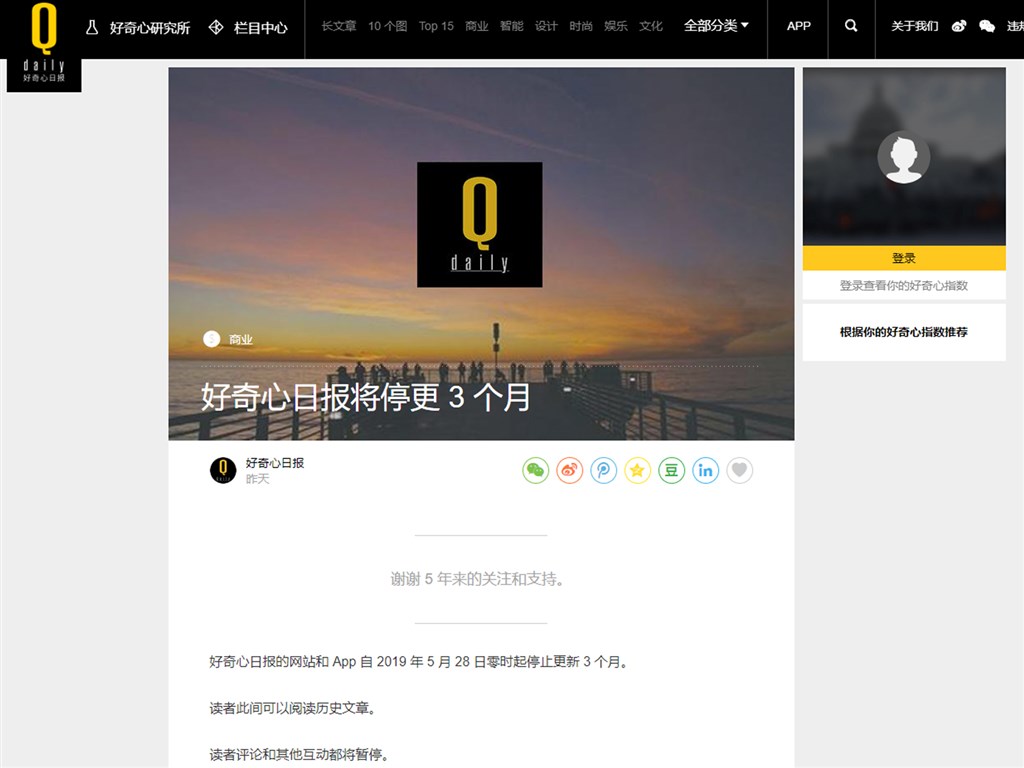Expand 全部分类 dropdown
1024x768 pixels.
tap(716, 25)
